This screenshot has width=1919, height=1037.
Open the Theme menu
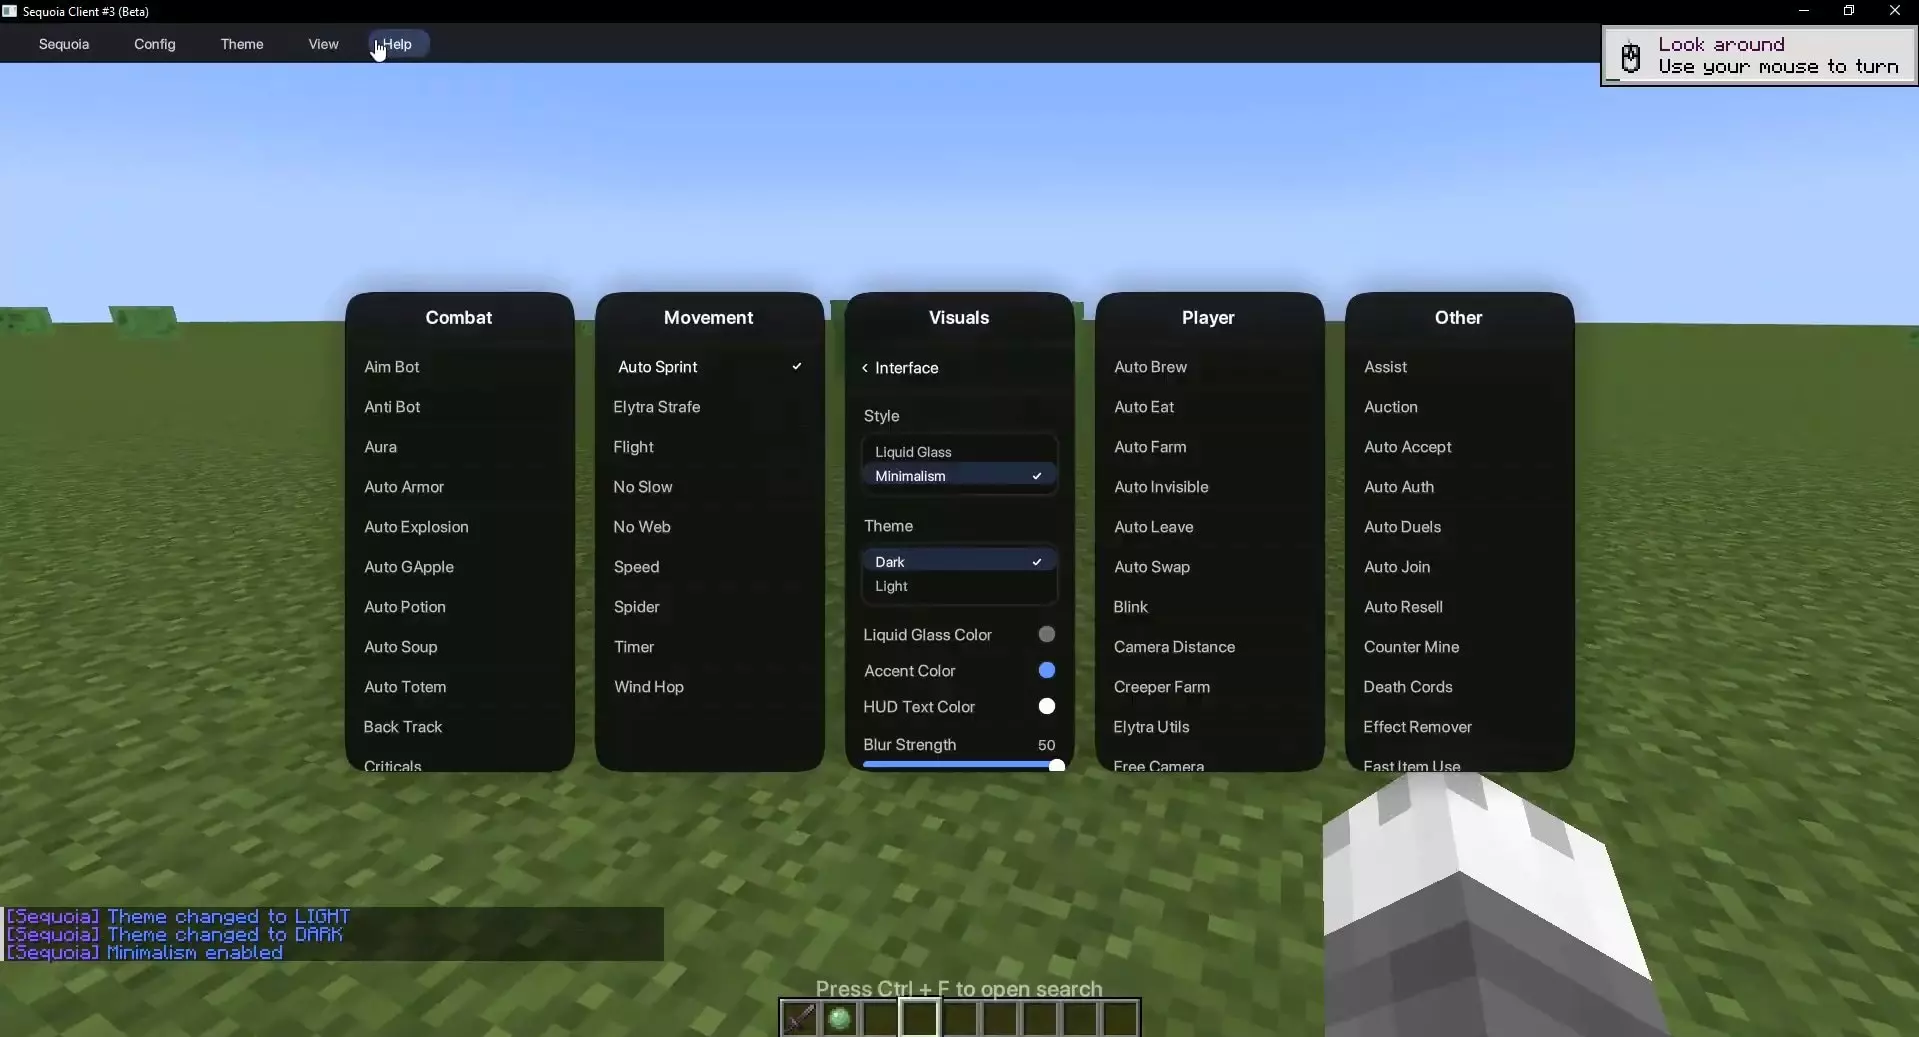tap(242, 44)
